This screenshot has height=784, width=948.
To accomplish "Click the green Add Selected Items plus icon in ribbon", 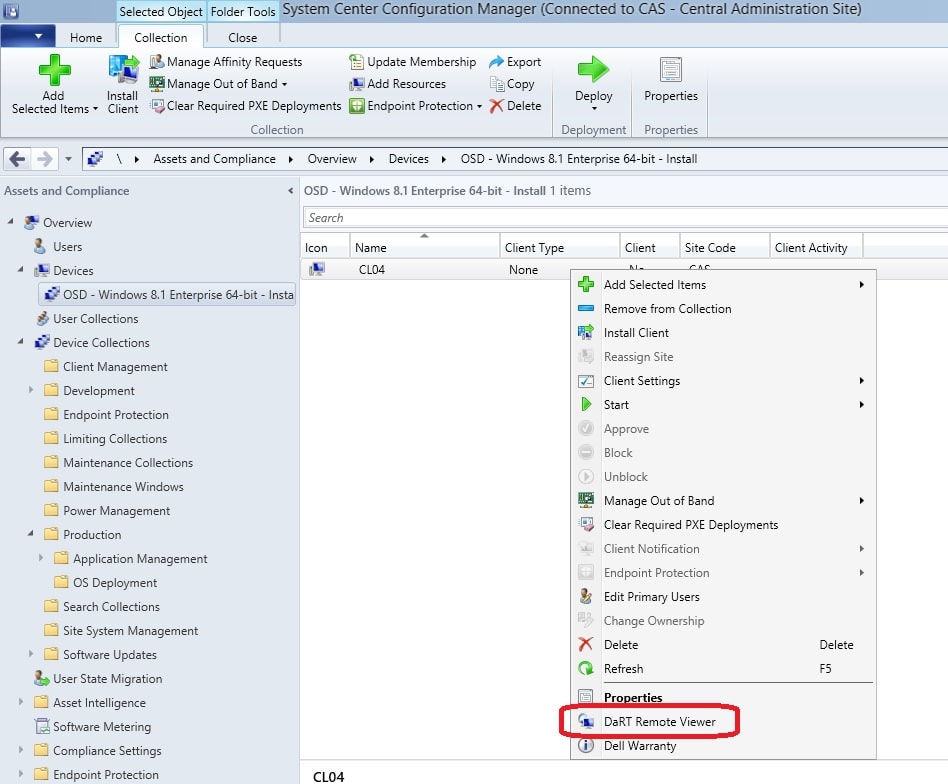I will coord(54,70).
